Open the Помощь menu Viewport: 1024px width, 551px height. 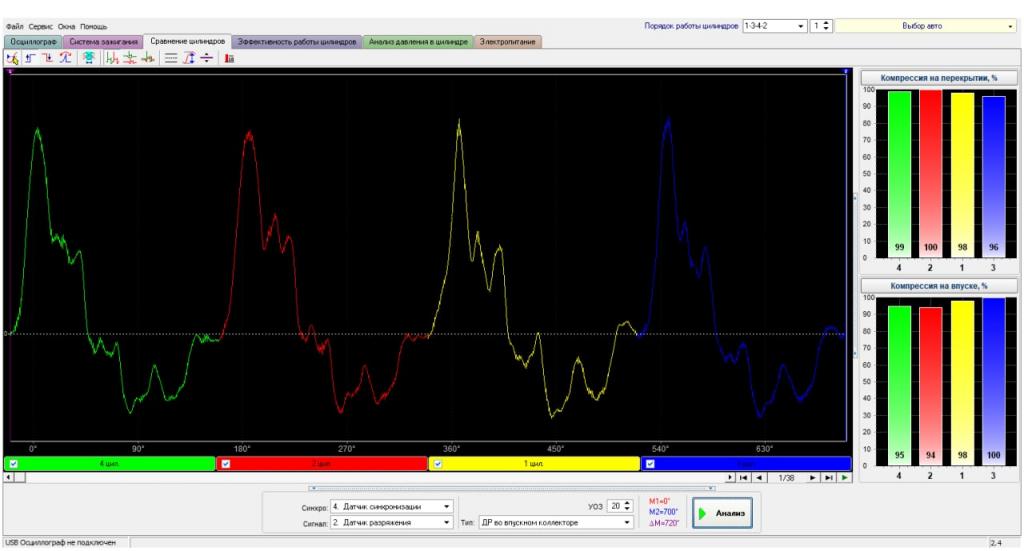pos(93,27)
